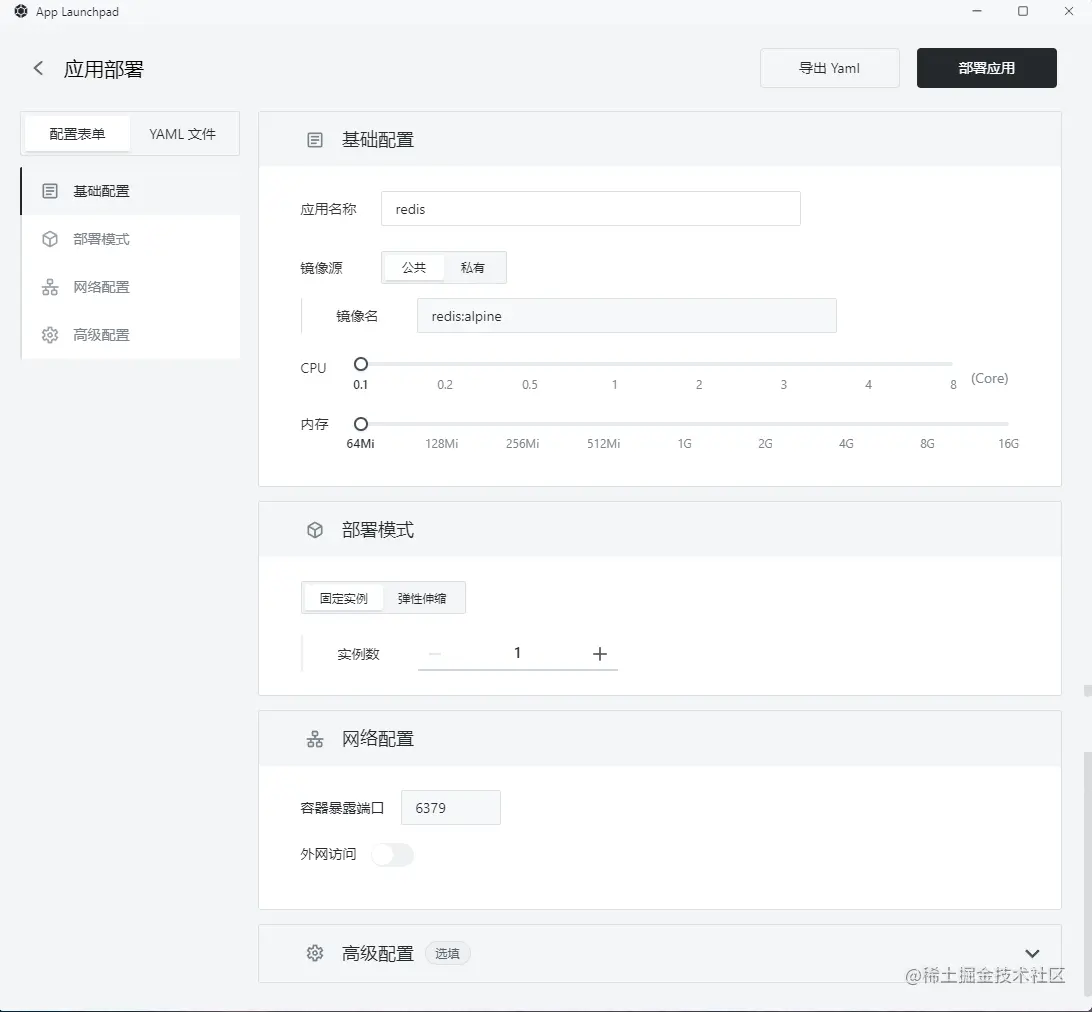Set CPU slider to 1 core mark
Screen dimensions: 1092x1012
[614, 384]
